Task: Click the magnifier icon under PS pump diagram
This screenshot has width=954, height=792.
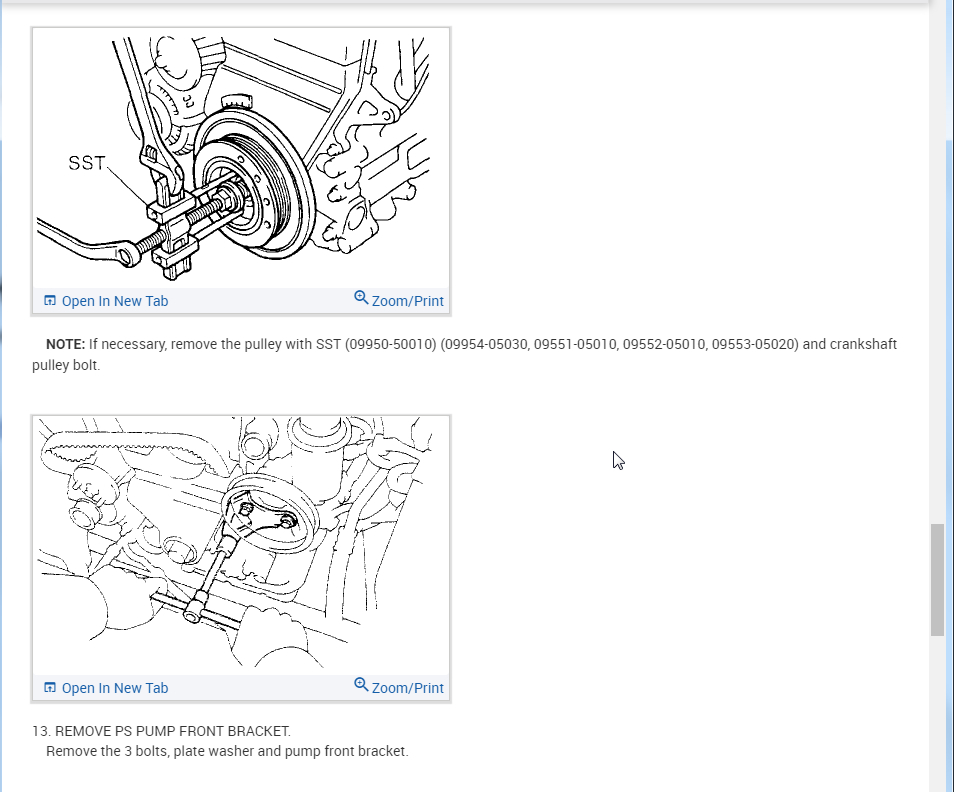Action: 361,684
